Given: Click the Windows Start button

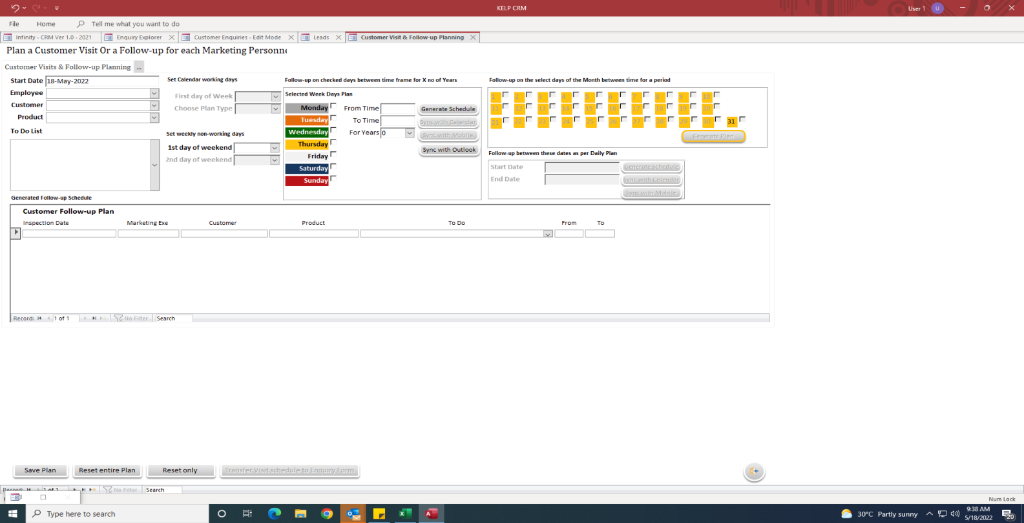Looking at the screenshot, I should (13, 514).
